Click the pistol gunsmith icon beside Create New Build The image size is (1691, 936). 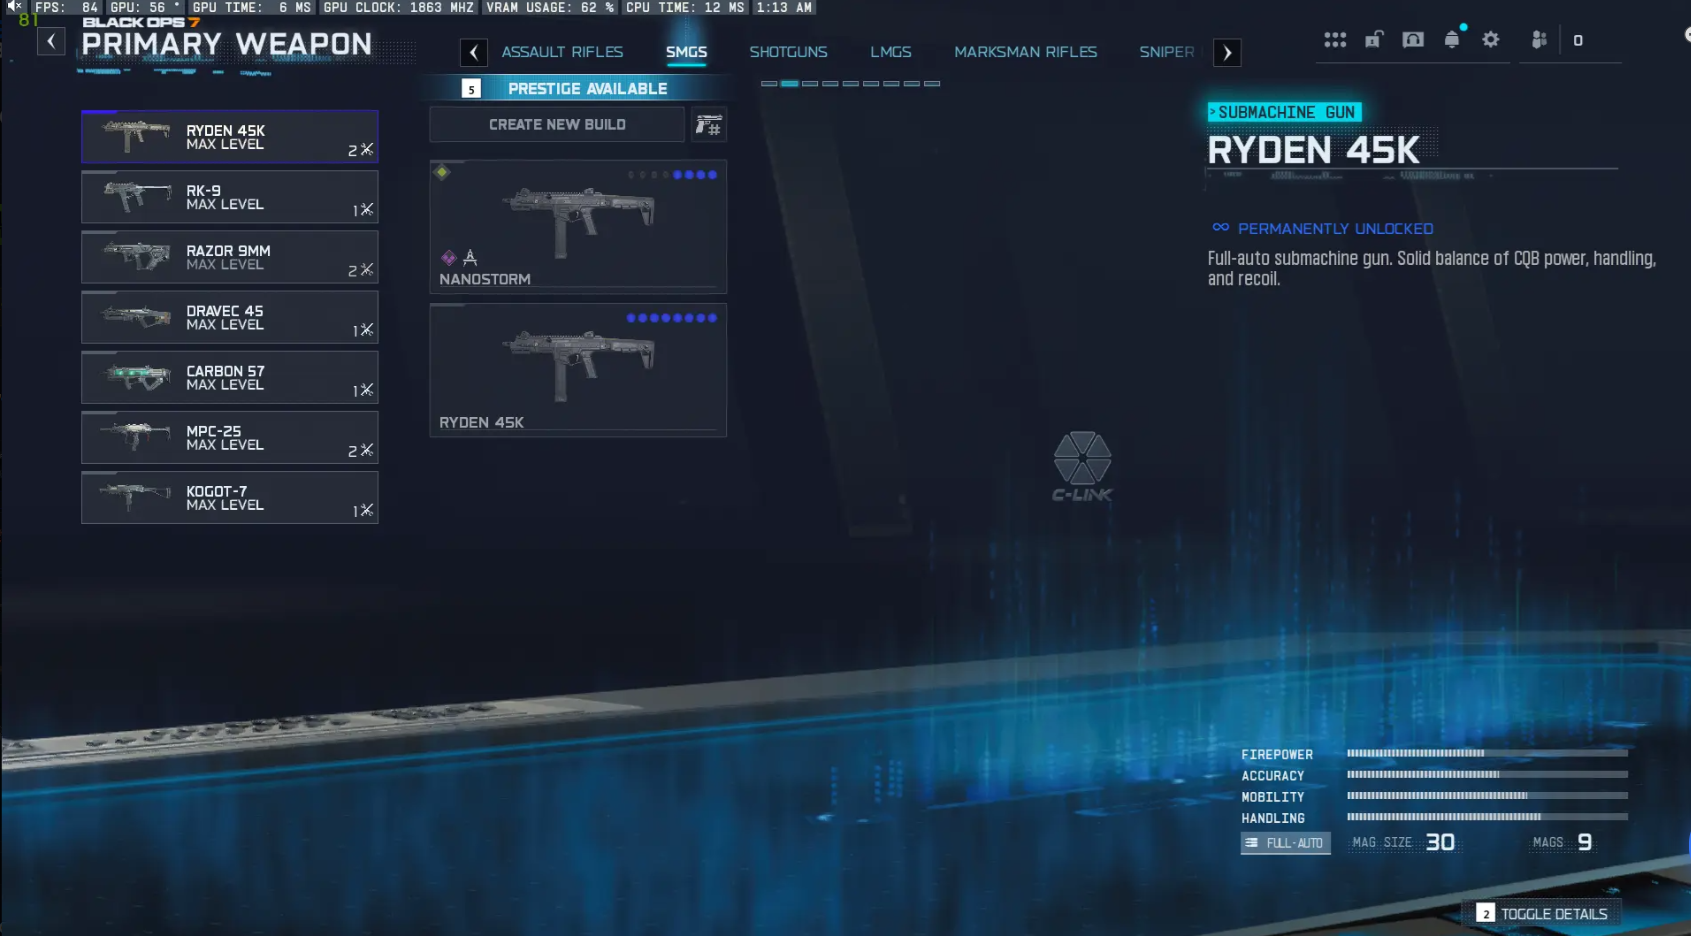click(x=709, y=124)
